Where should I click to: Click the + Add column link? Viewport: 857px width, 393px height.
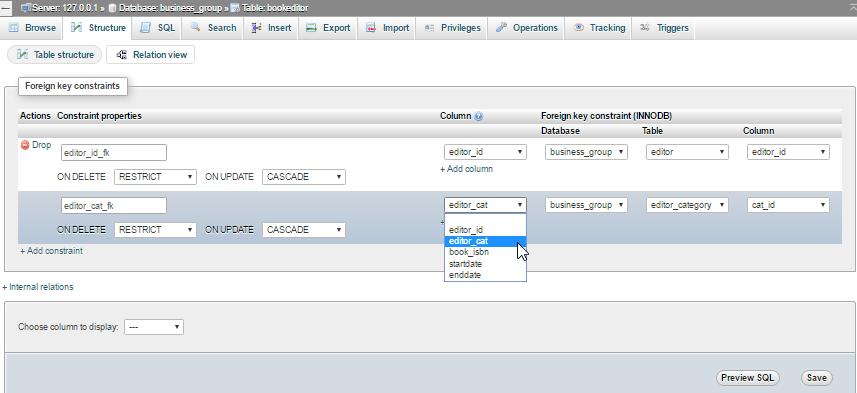click(x=466, y=169)
